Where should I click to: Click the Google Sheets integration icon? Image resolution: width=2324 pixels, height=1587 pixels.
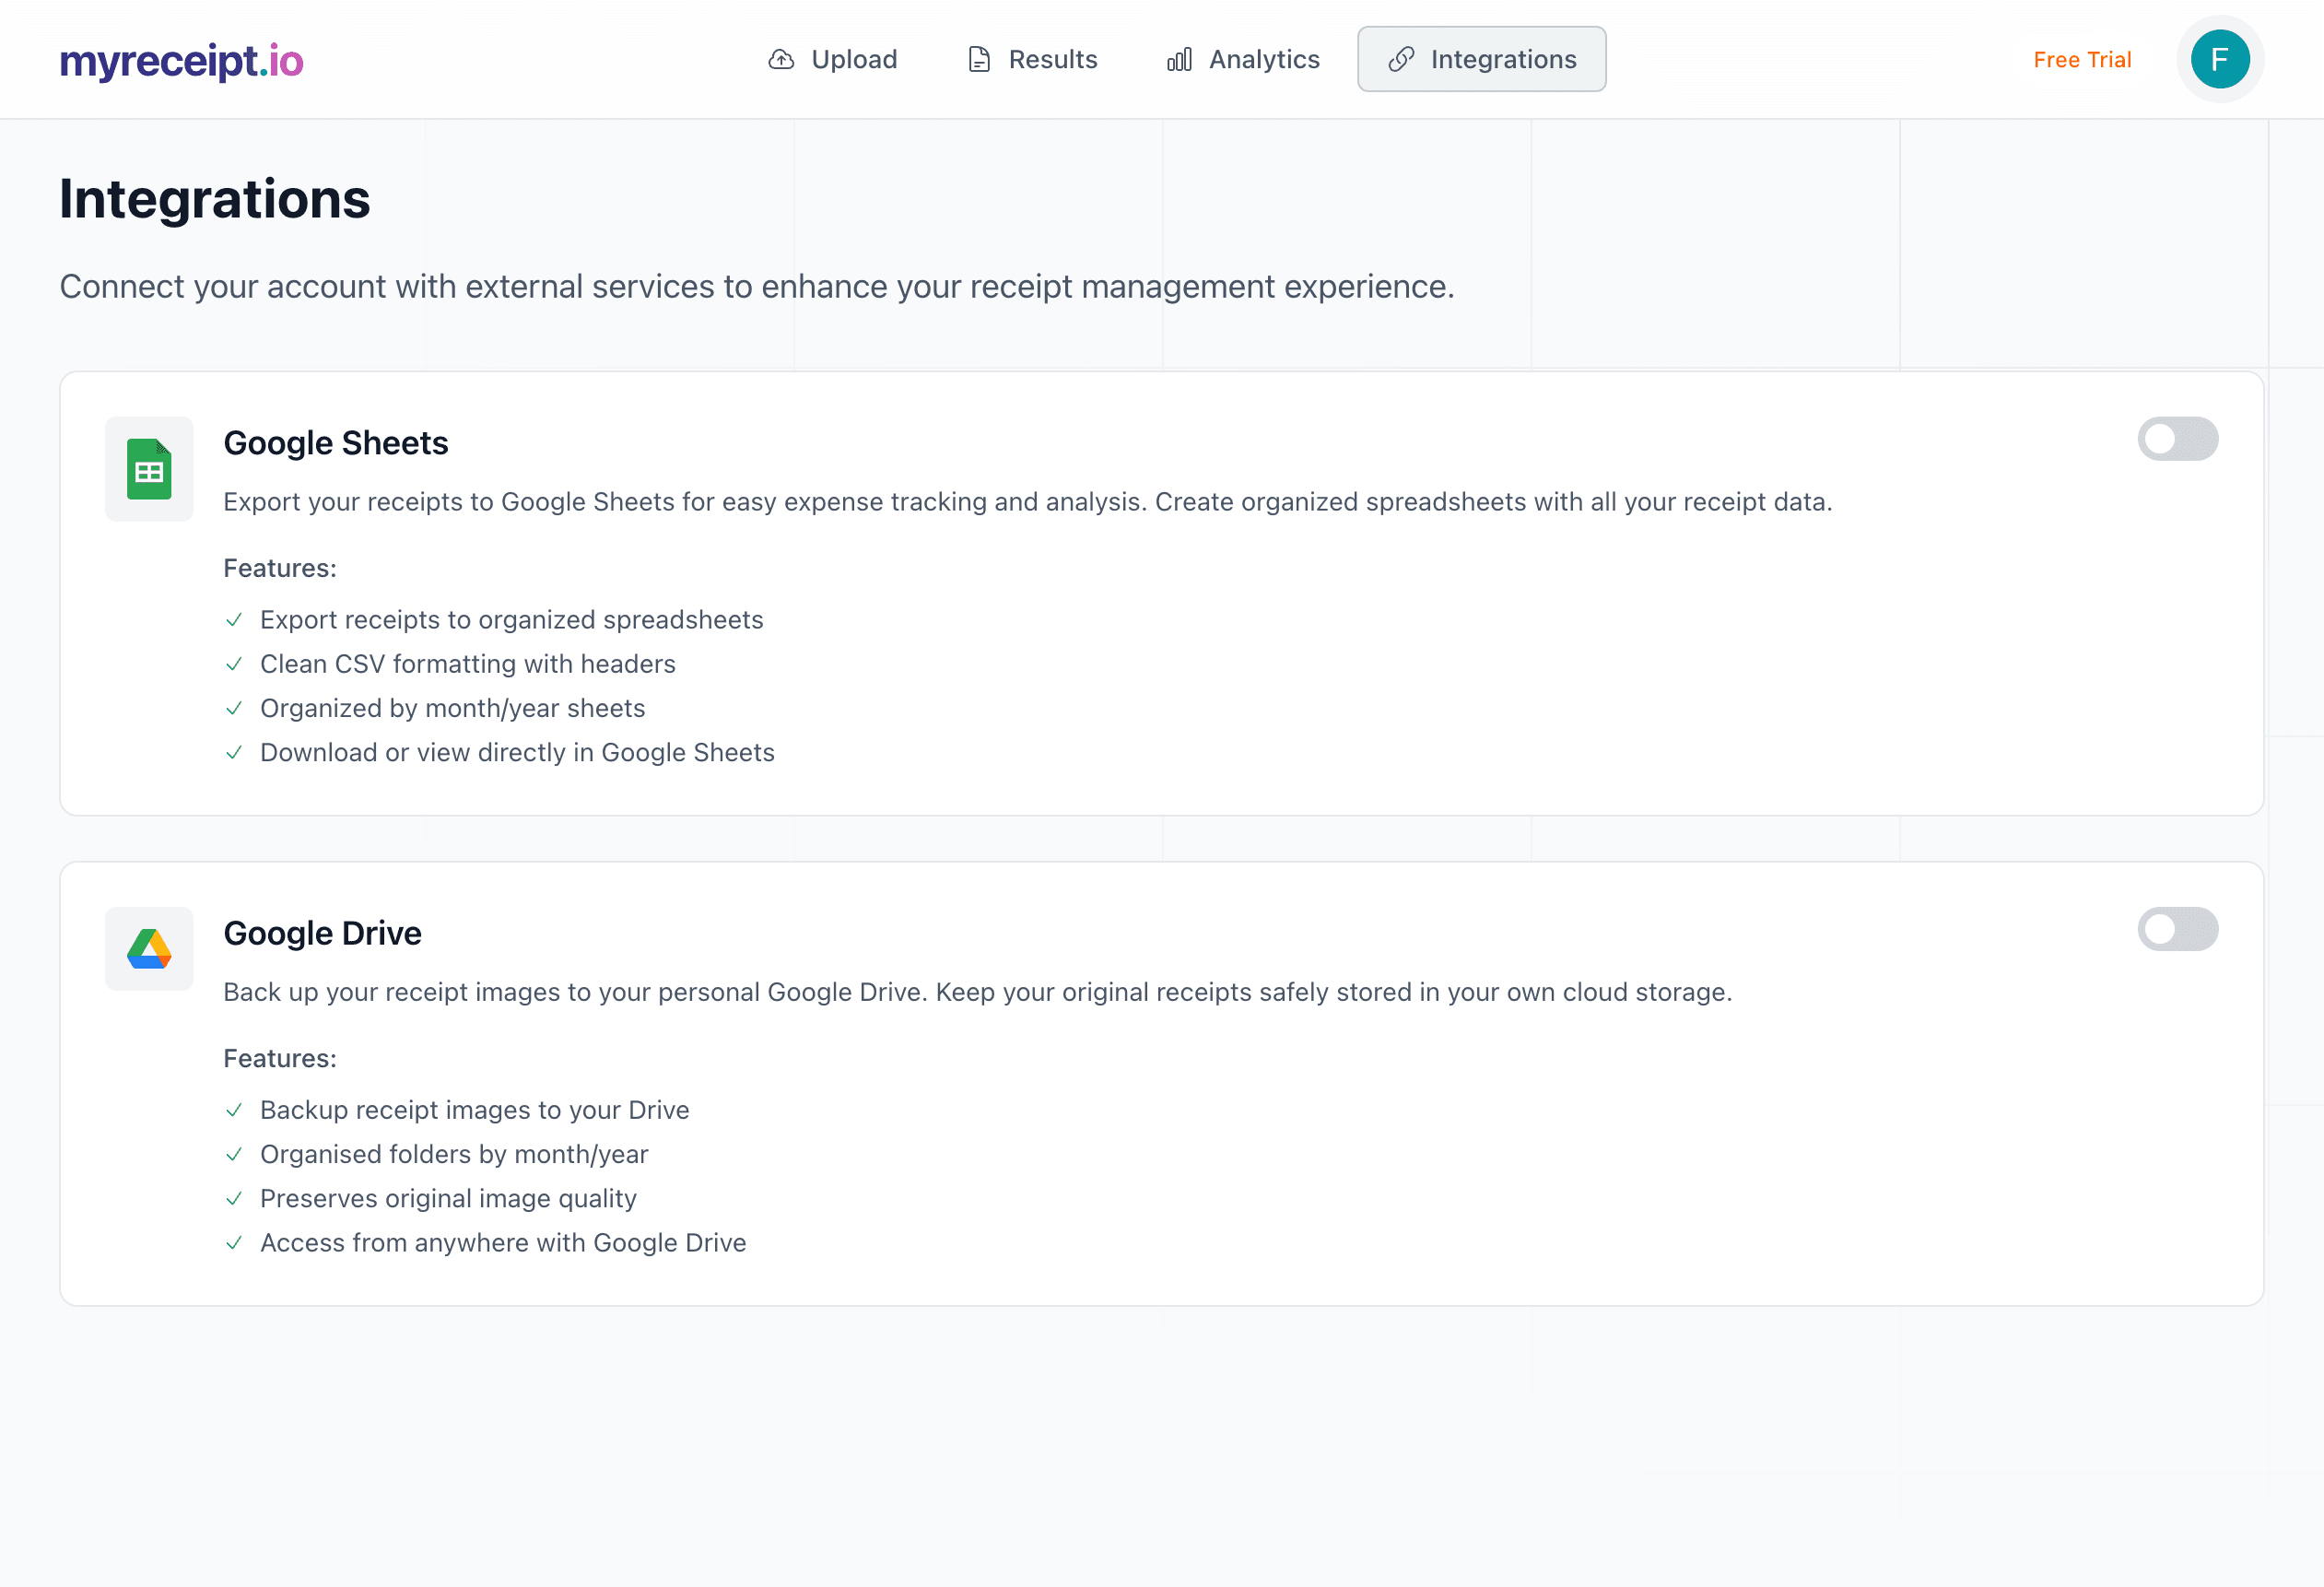pyautogui.click(x=148, y=468)
